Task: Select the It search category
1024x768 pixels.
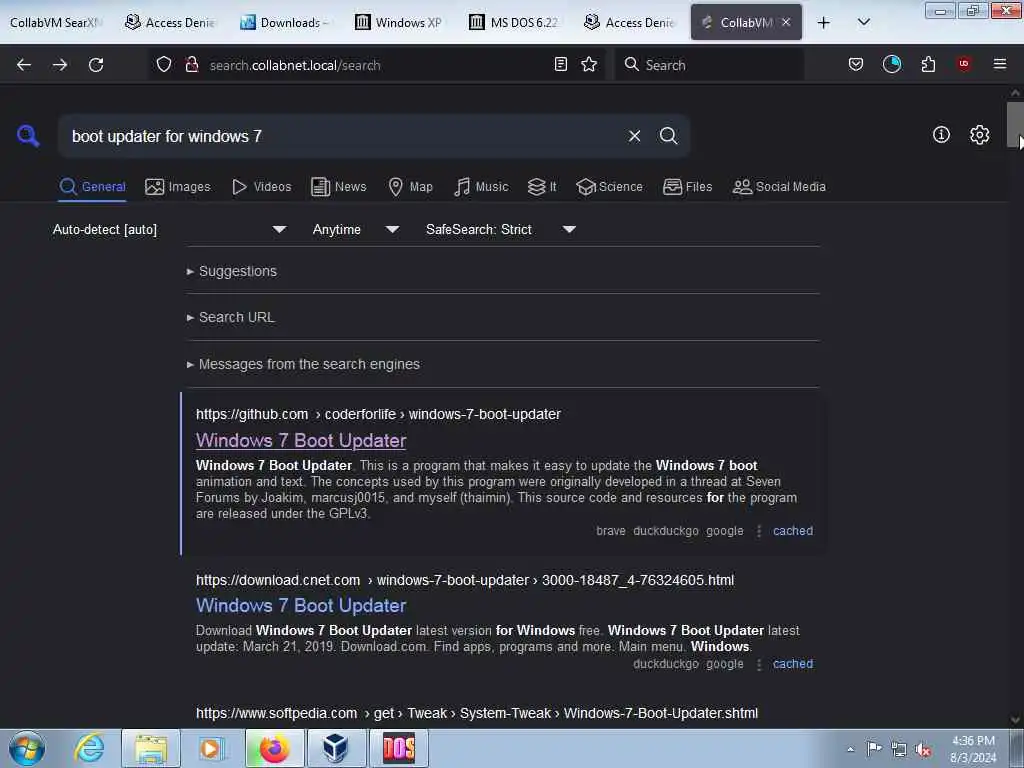Action: pyautogui.click(x=542, y=187)
